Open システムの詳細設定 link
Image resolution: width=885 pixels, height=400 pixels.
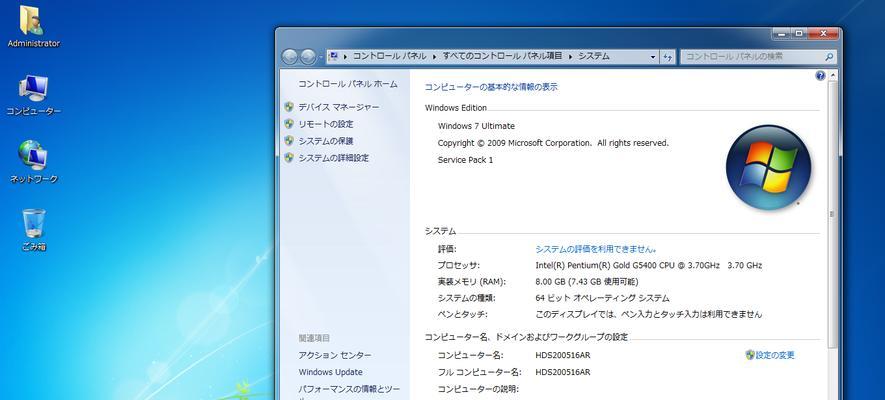click(334, 158)
